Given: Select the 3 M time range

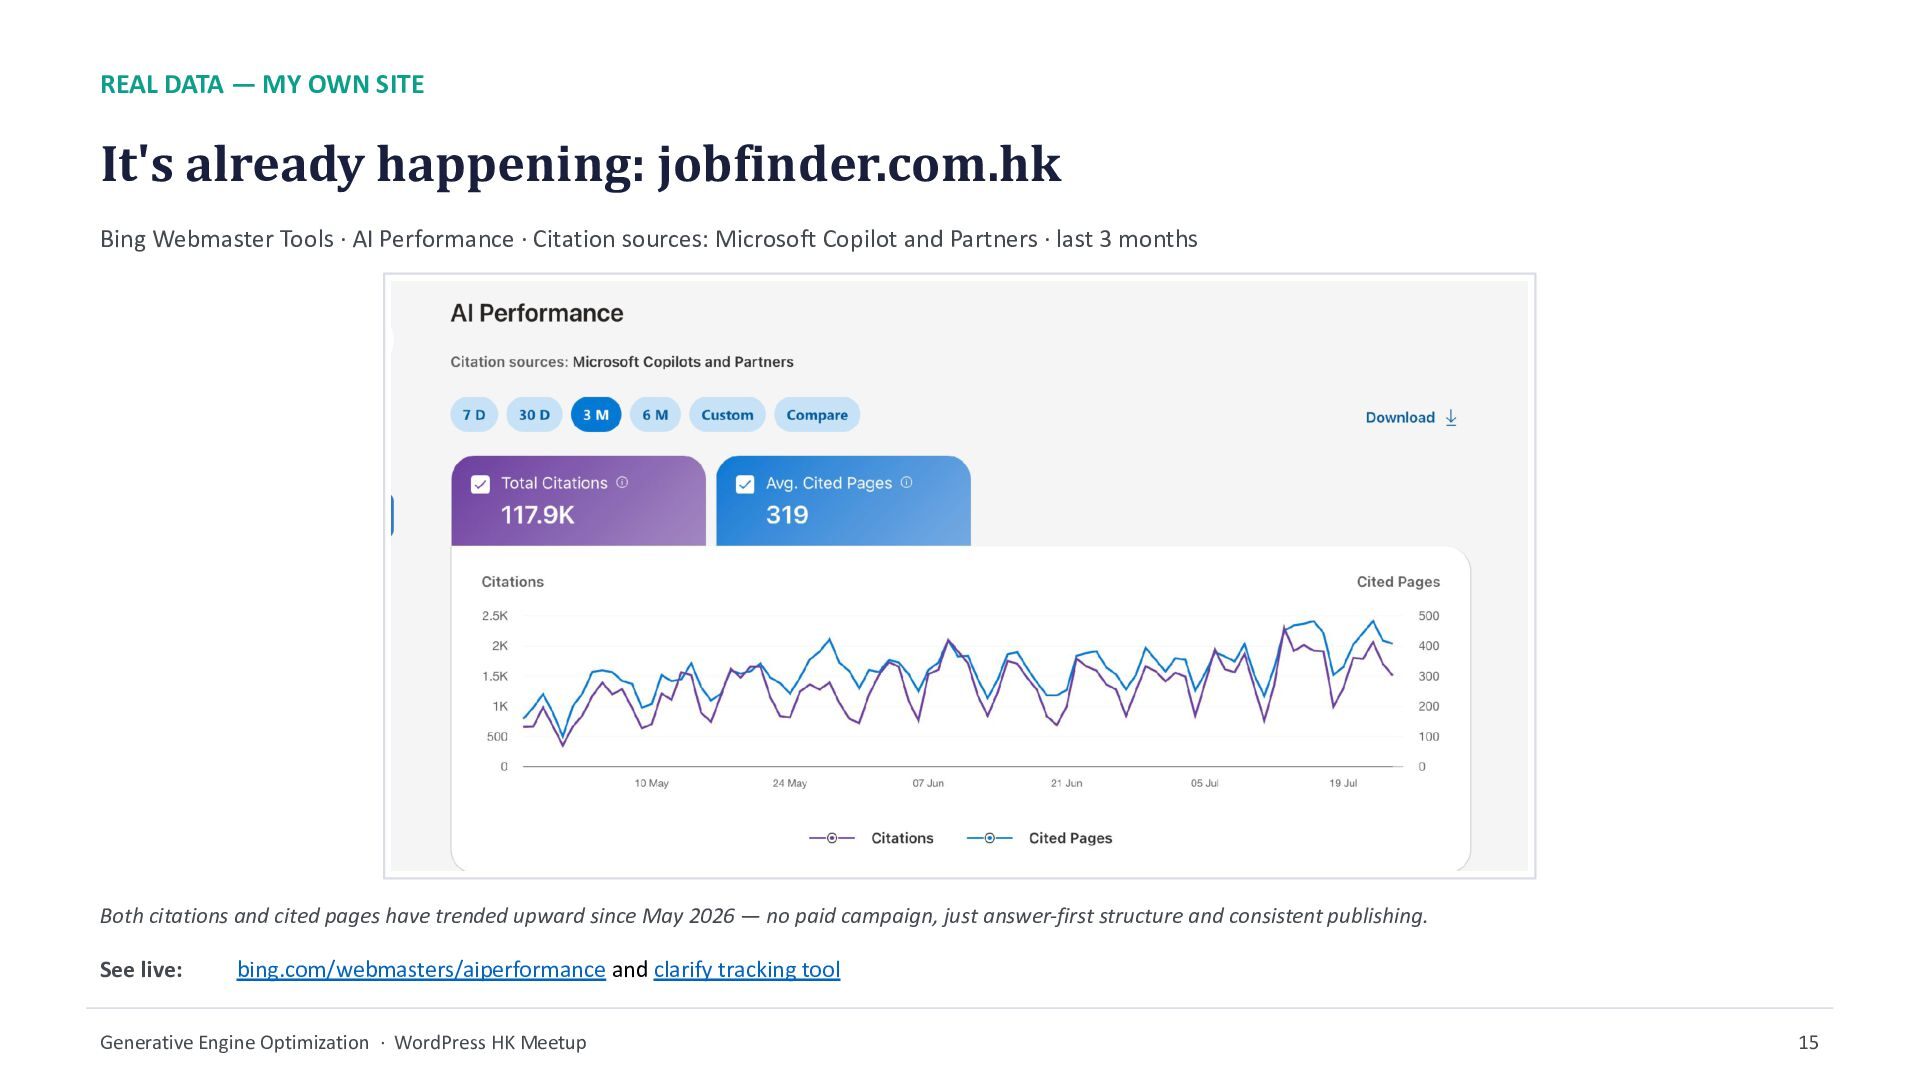Looking at the screenshot, I should pyautogui.click(x=596, y=415).
